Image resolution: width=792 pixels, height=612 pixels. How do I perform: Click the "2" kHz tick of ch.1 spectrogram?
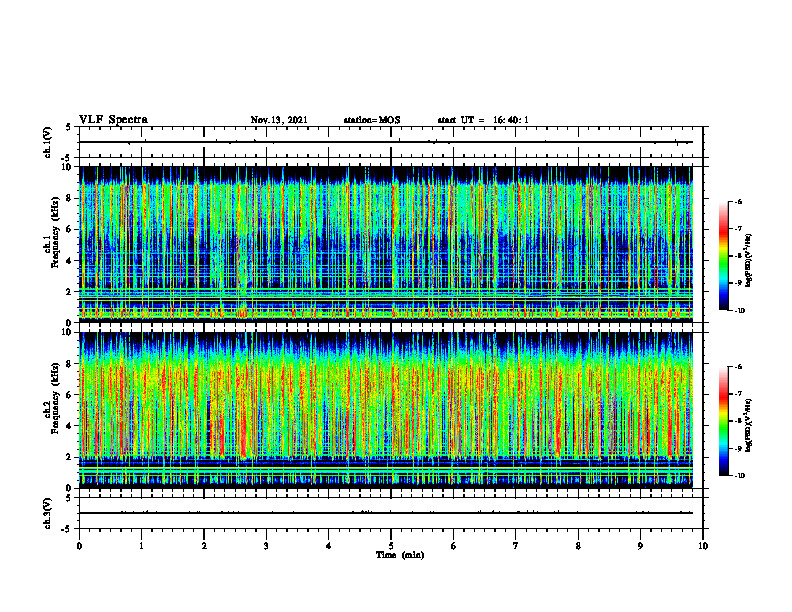[70, 291]
